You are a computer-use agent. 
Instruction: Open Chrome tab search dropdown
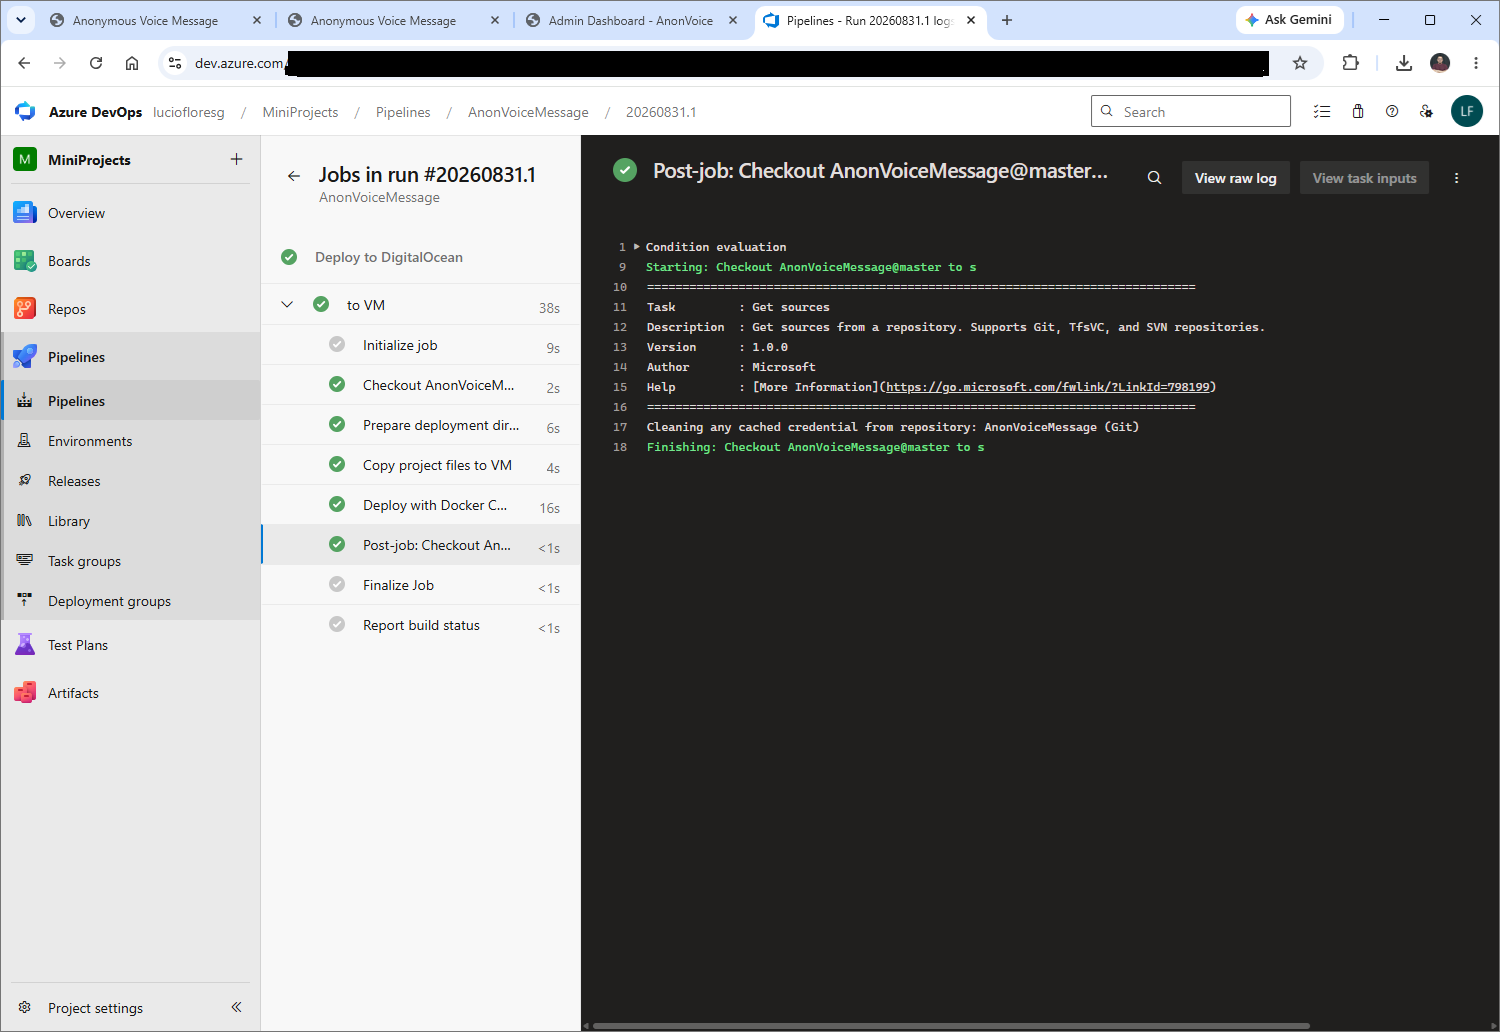20,20
